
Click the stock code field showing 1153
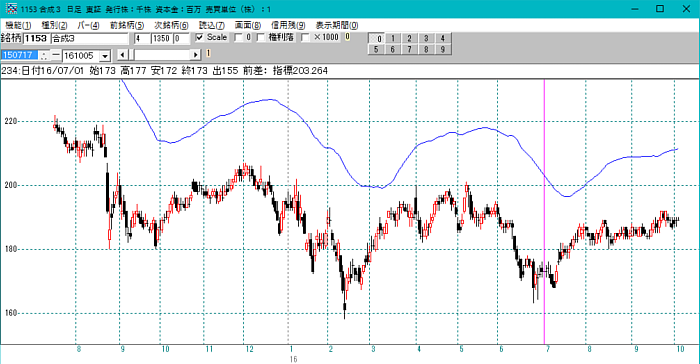[36, 38]
